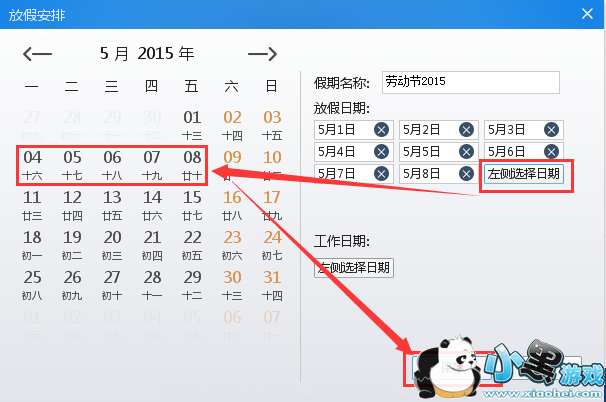The image size is (606, 402).
Task: Select May 24 on the calendar
Action: pos(272,245)
